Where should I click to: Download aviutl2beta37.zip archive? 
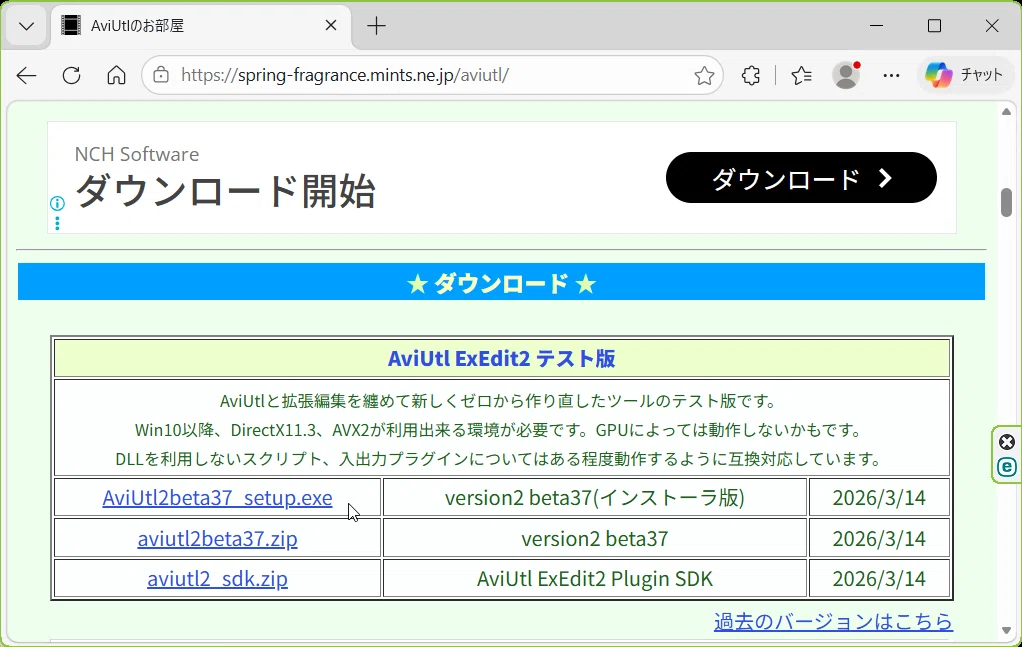217,539
